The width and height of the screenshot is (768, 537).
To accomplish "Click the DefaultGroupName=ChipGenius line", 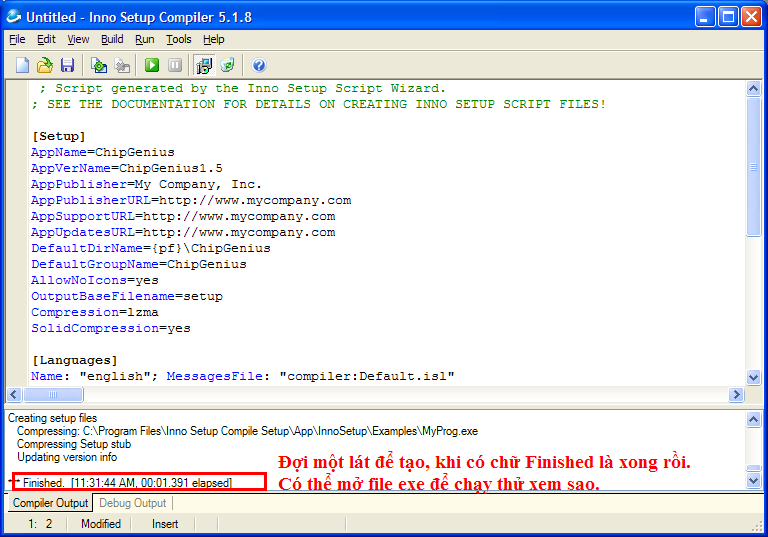I will (x=139, y=264).
